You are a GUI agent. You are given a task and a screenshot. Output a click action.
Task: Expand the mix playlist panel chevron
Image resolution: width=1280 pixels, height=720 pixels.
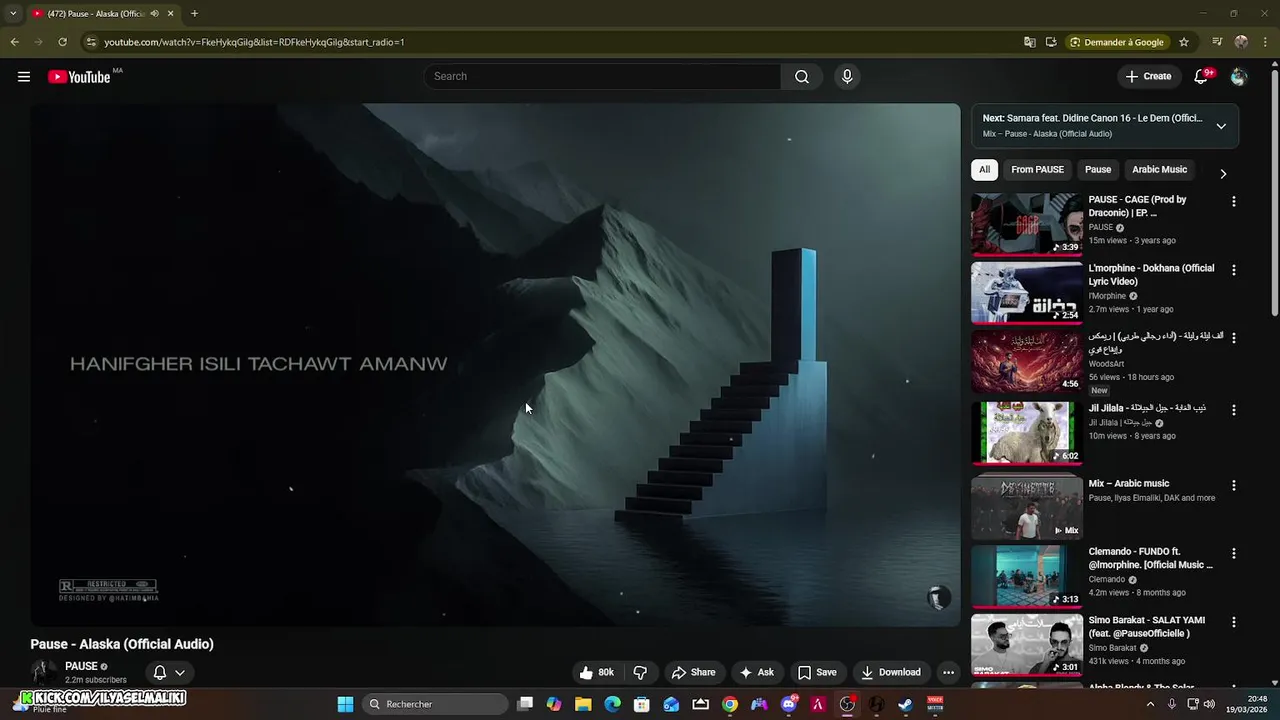pyautogui.click(x=1221, y=126)
